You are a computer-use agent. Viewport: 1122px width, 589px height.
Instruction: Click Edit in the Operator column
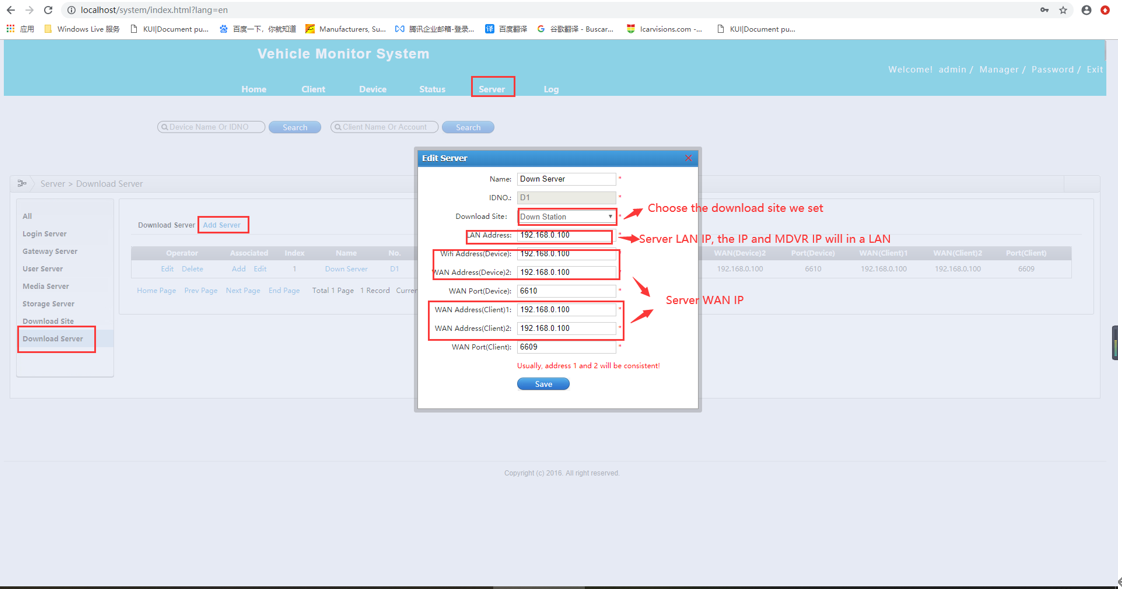[167, 269]
